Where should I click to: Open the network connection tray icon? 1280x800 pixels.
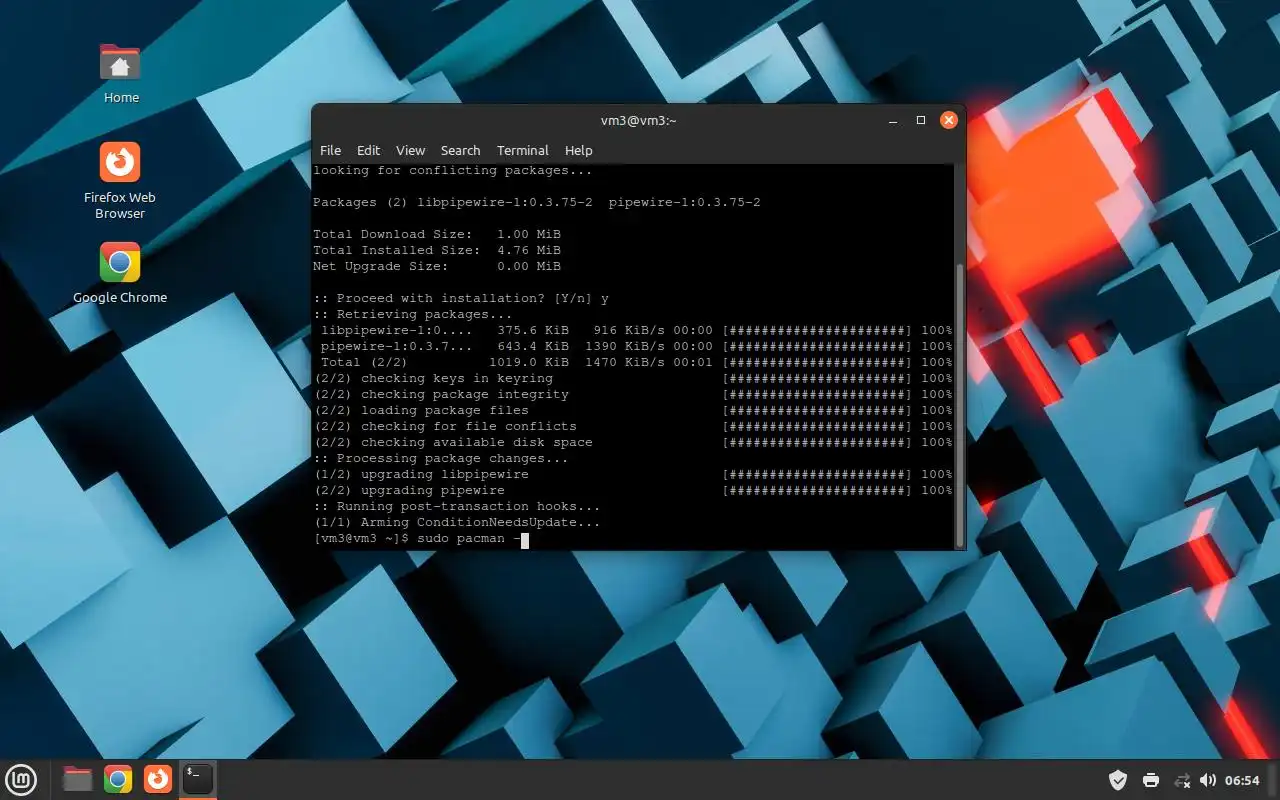click(1182, 780)
